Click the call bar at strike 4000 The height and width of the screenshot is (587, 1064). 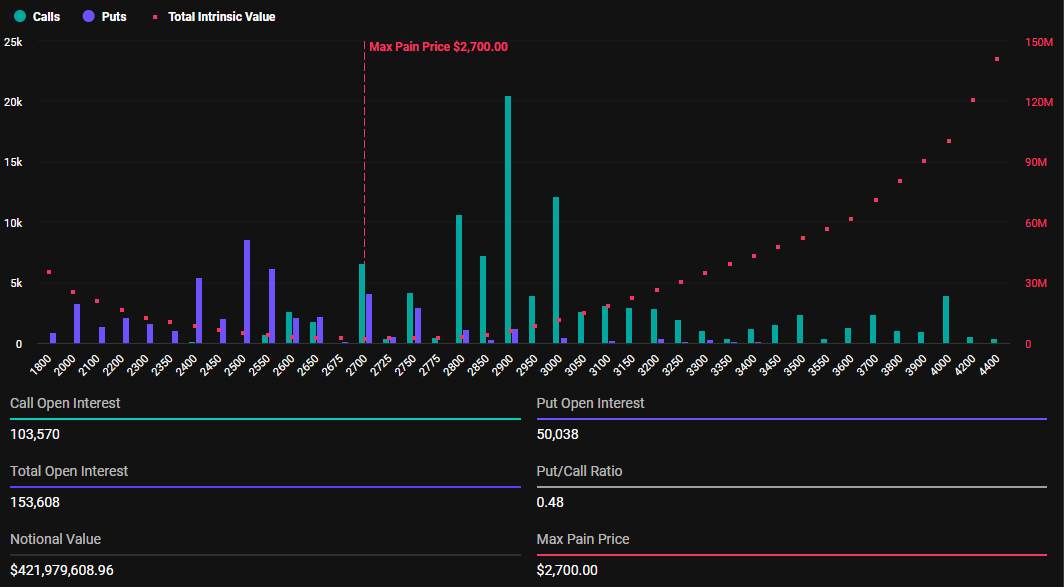[946, 319]
